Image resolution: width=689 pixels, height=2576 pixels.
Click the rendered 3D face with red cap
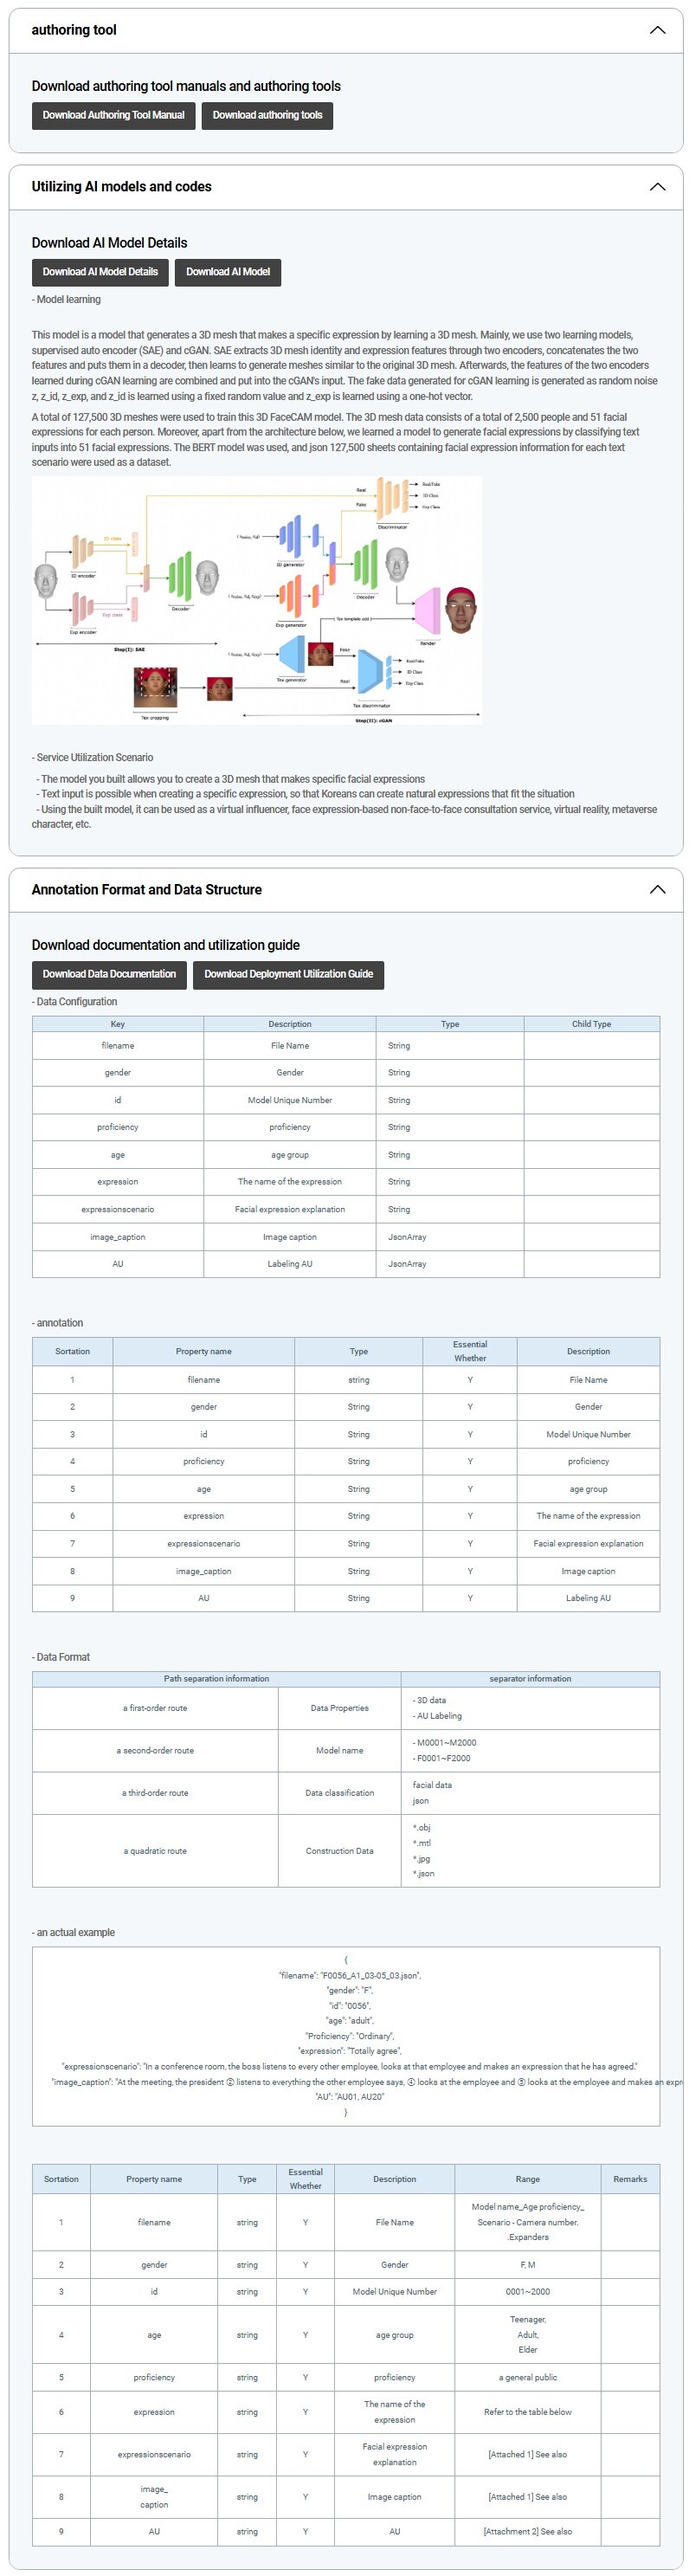pos(459,609)
